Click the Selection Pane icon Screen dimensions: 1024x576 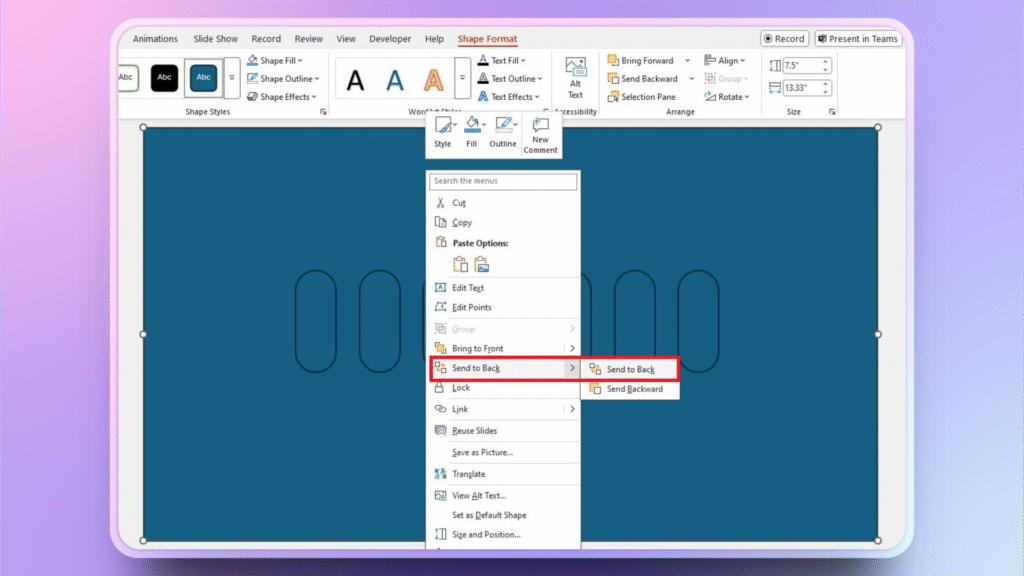(x=613, y=97)
